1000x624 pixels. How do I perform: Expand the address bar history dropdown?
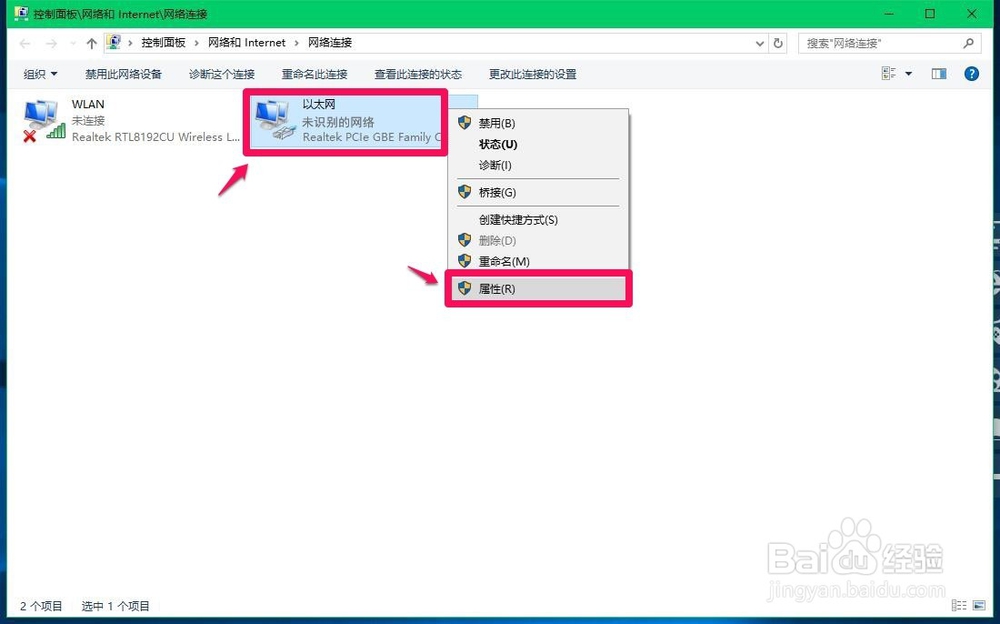point(758,42)
